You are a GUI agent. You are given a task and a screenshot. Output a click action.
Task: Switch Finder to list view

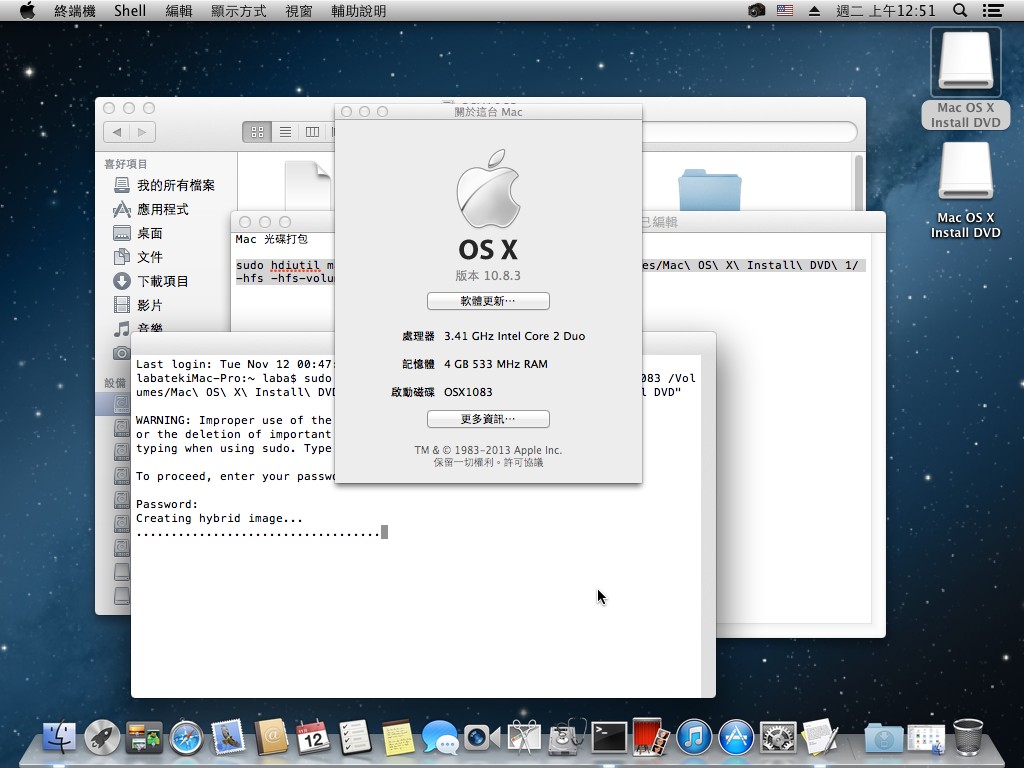pos(285,132)
